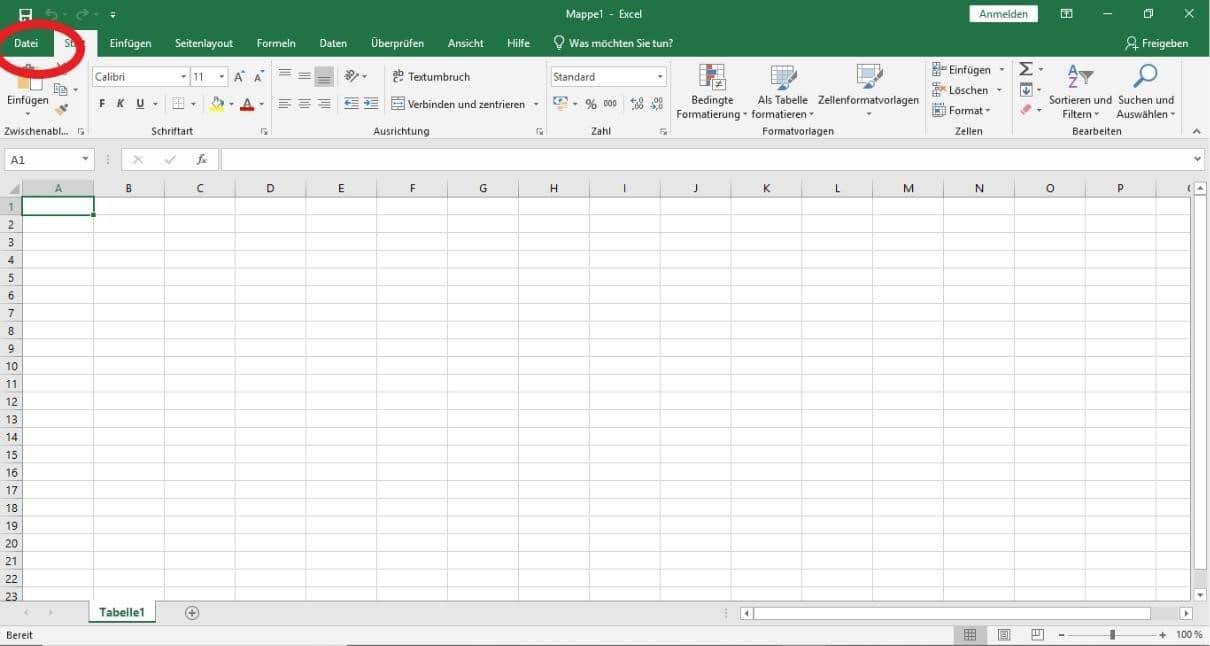This screenshot has width=1210, height=646.
Task: Add a new sheet with plus icon
Action: 192,613
